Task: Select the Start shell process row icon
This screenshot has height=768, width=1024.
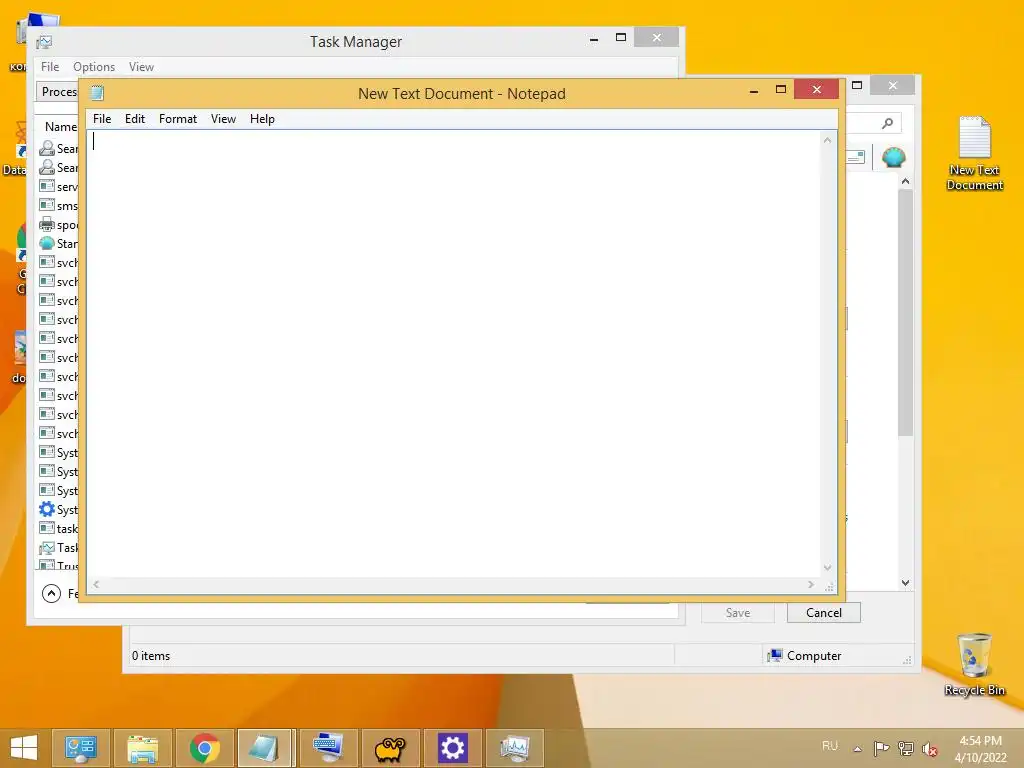Action: (46, 244)
